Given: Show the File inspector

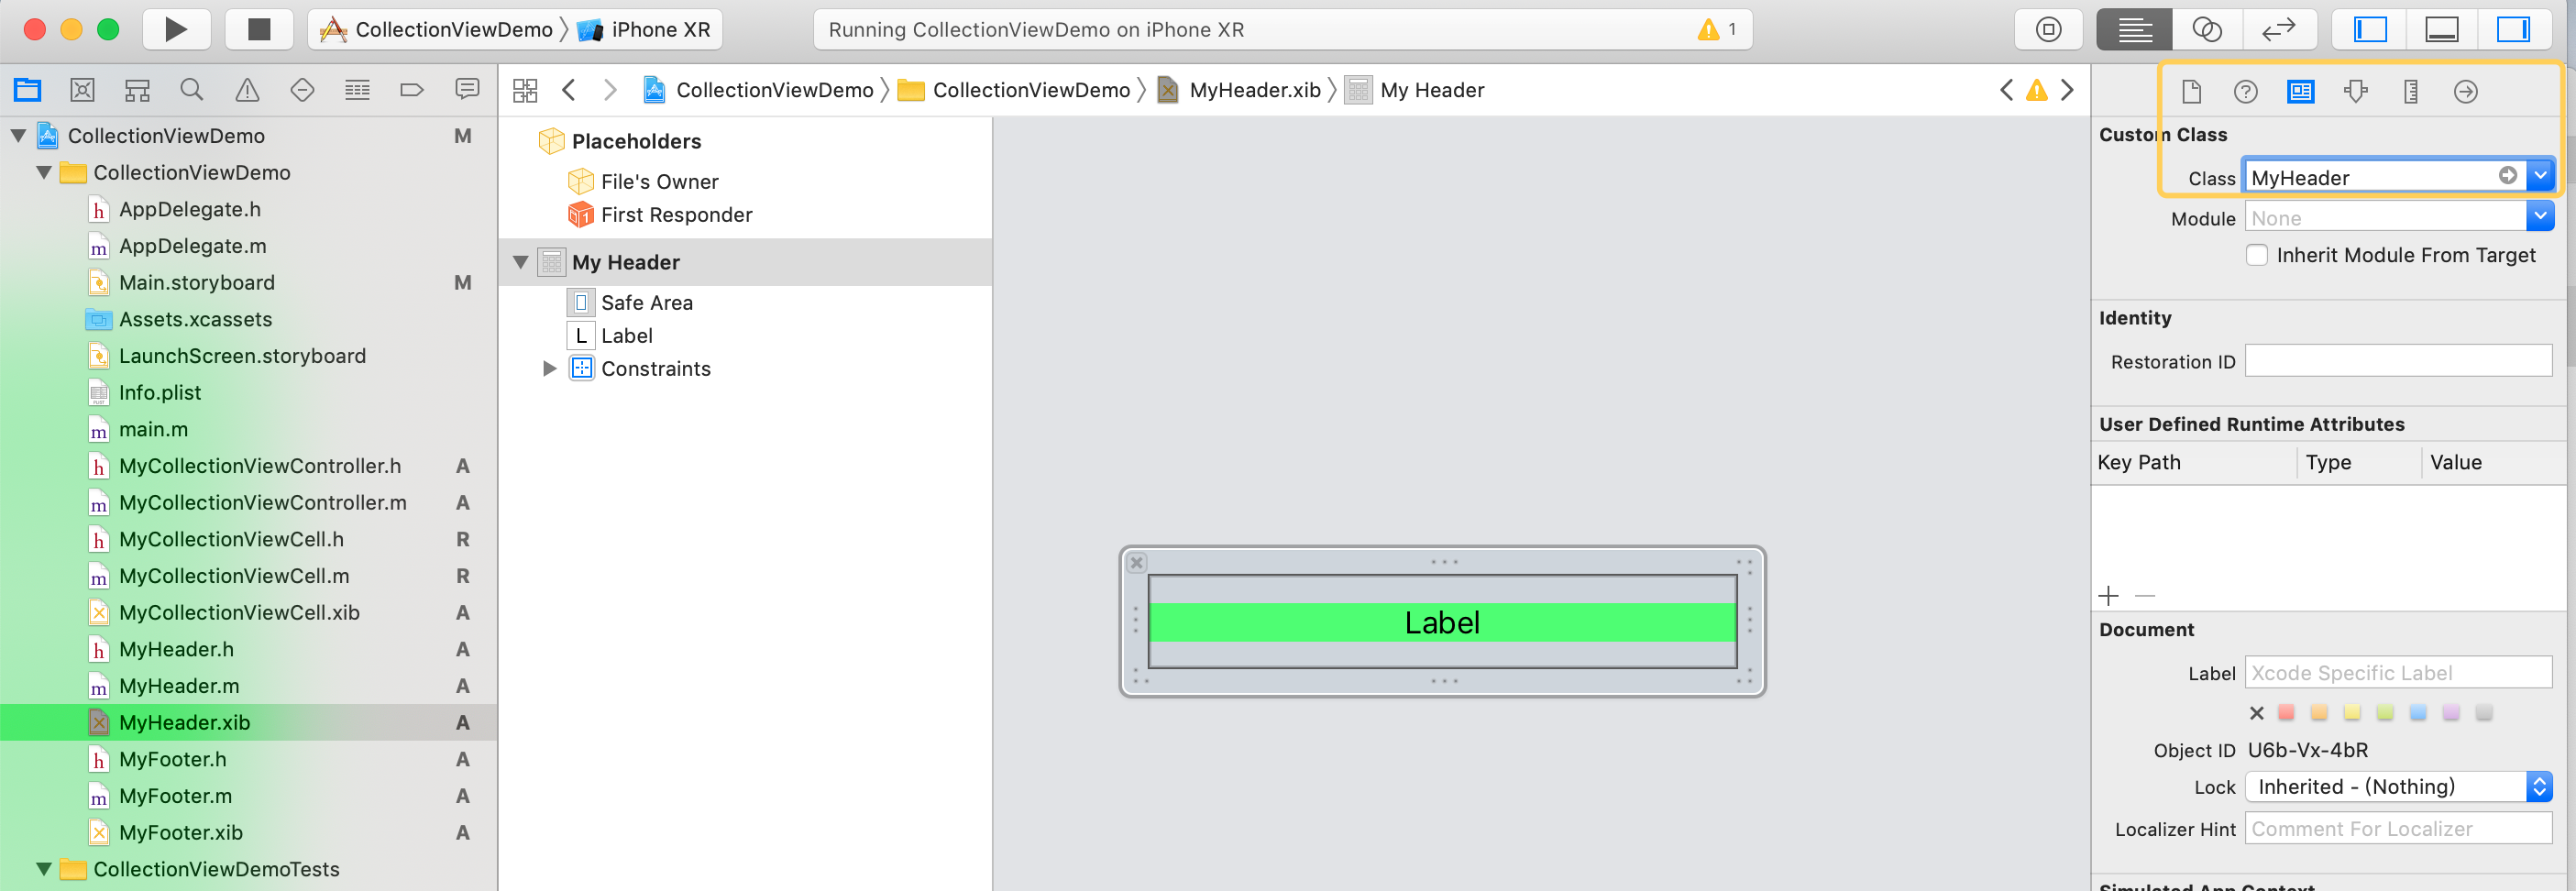Looking at the screenshot, I should point(2191,91).
